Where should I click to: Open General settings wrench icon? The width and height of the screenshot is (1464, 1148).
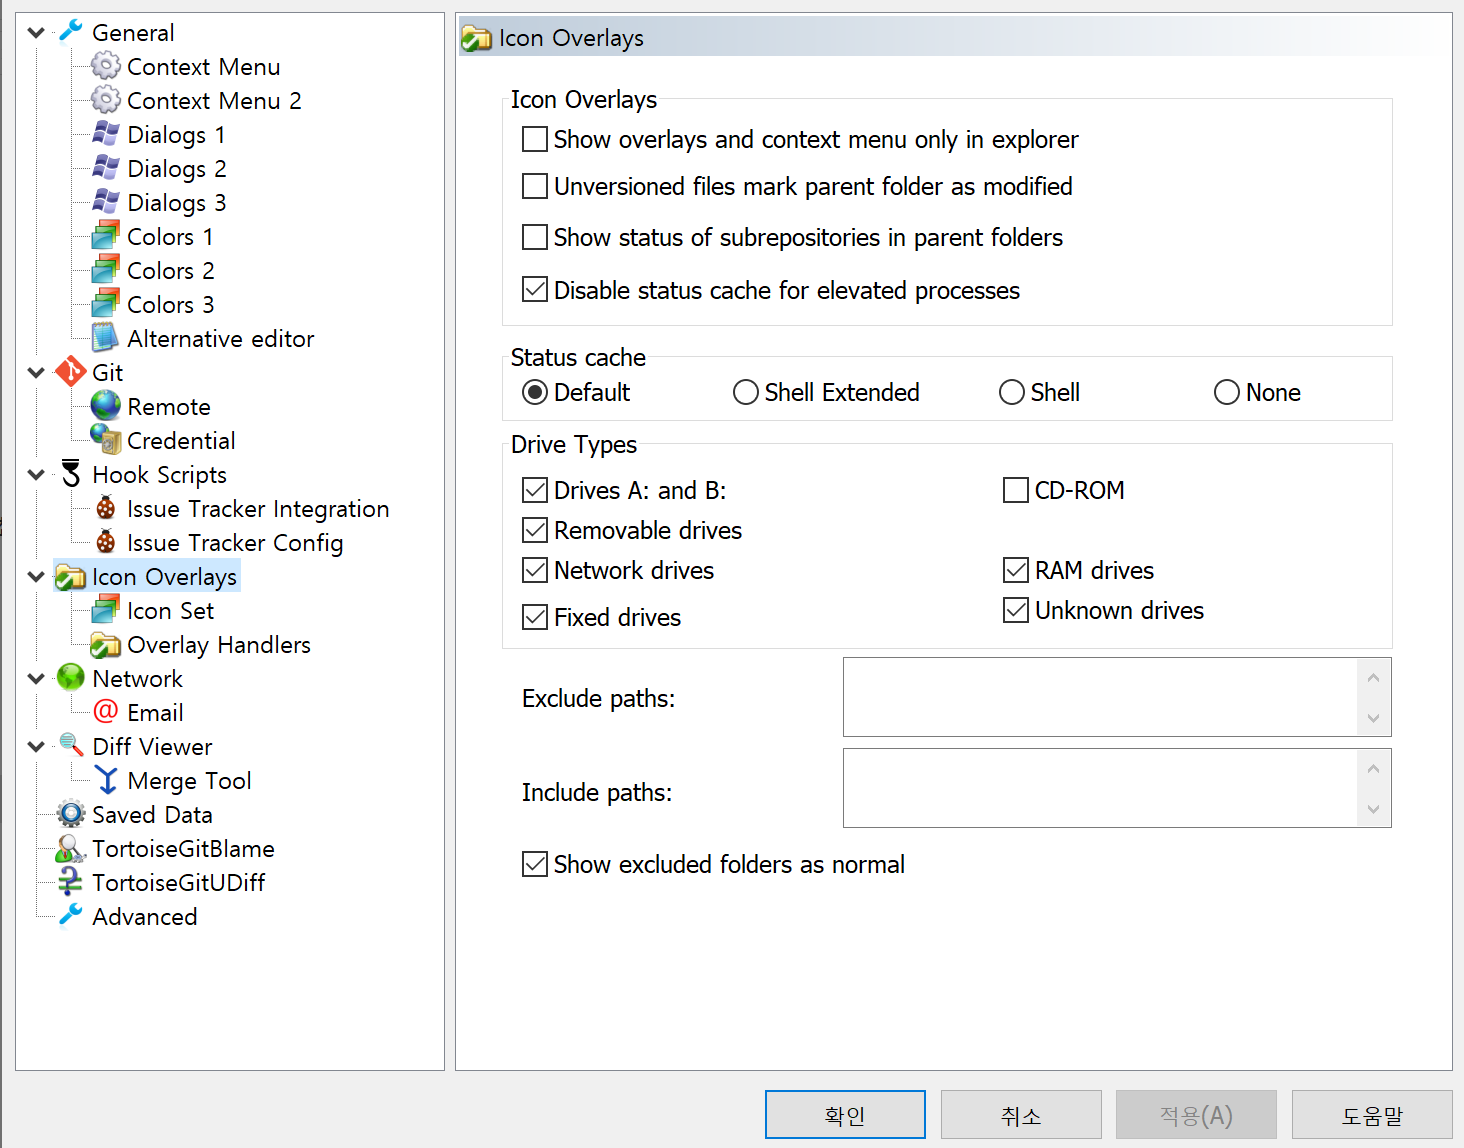pyautogui.click(x=71, y=32)
